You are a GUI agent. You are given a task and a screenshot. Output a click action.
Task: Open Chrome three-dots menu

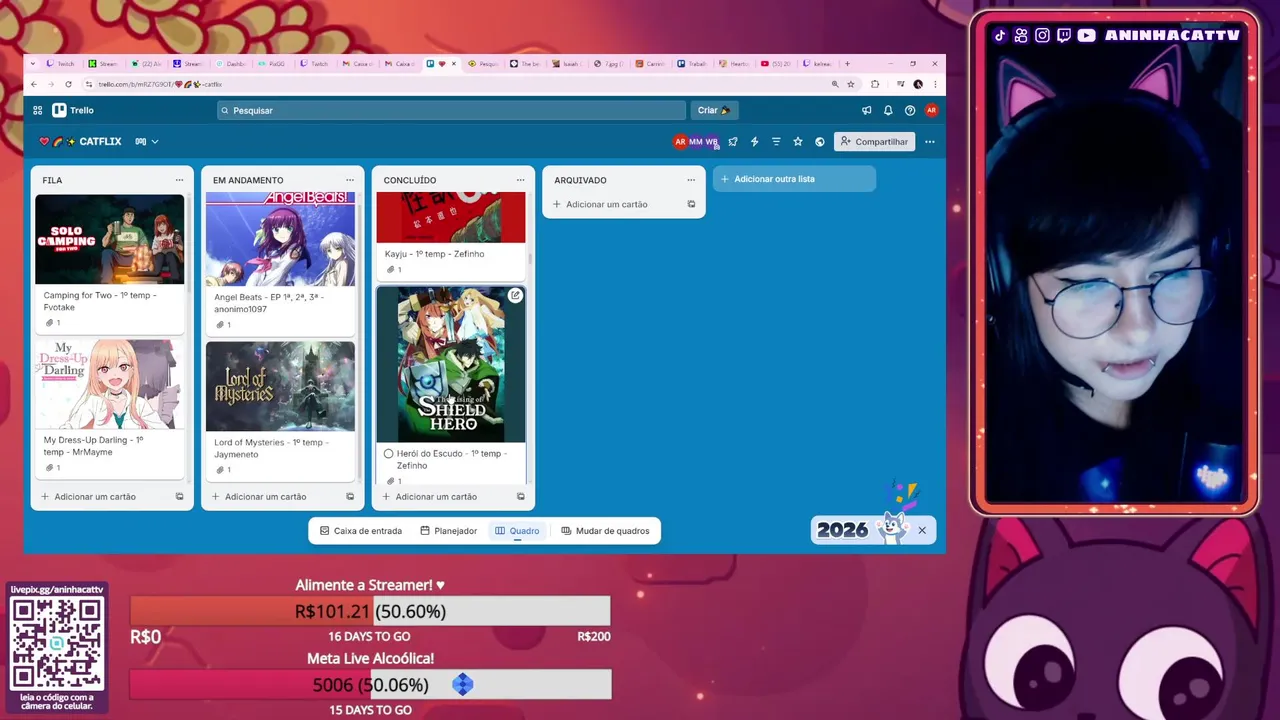pyautogui.click(x=935, y=84)
